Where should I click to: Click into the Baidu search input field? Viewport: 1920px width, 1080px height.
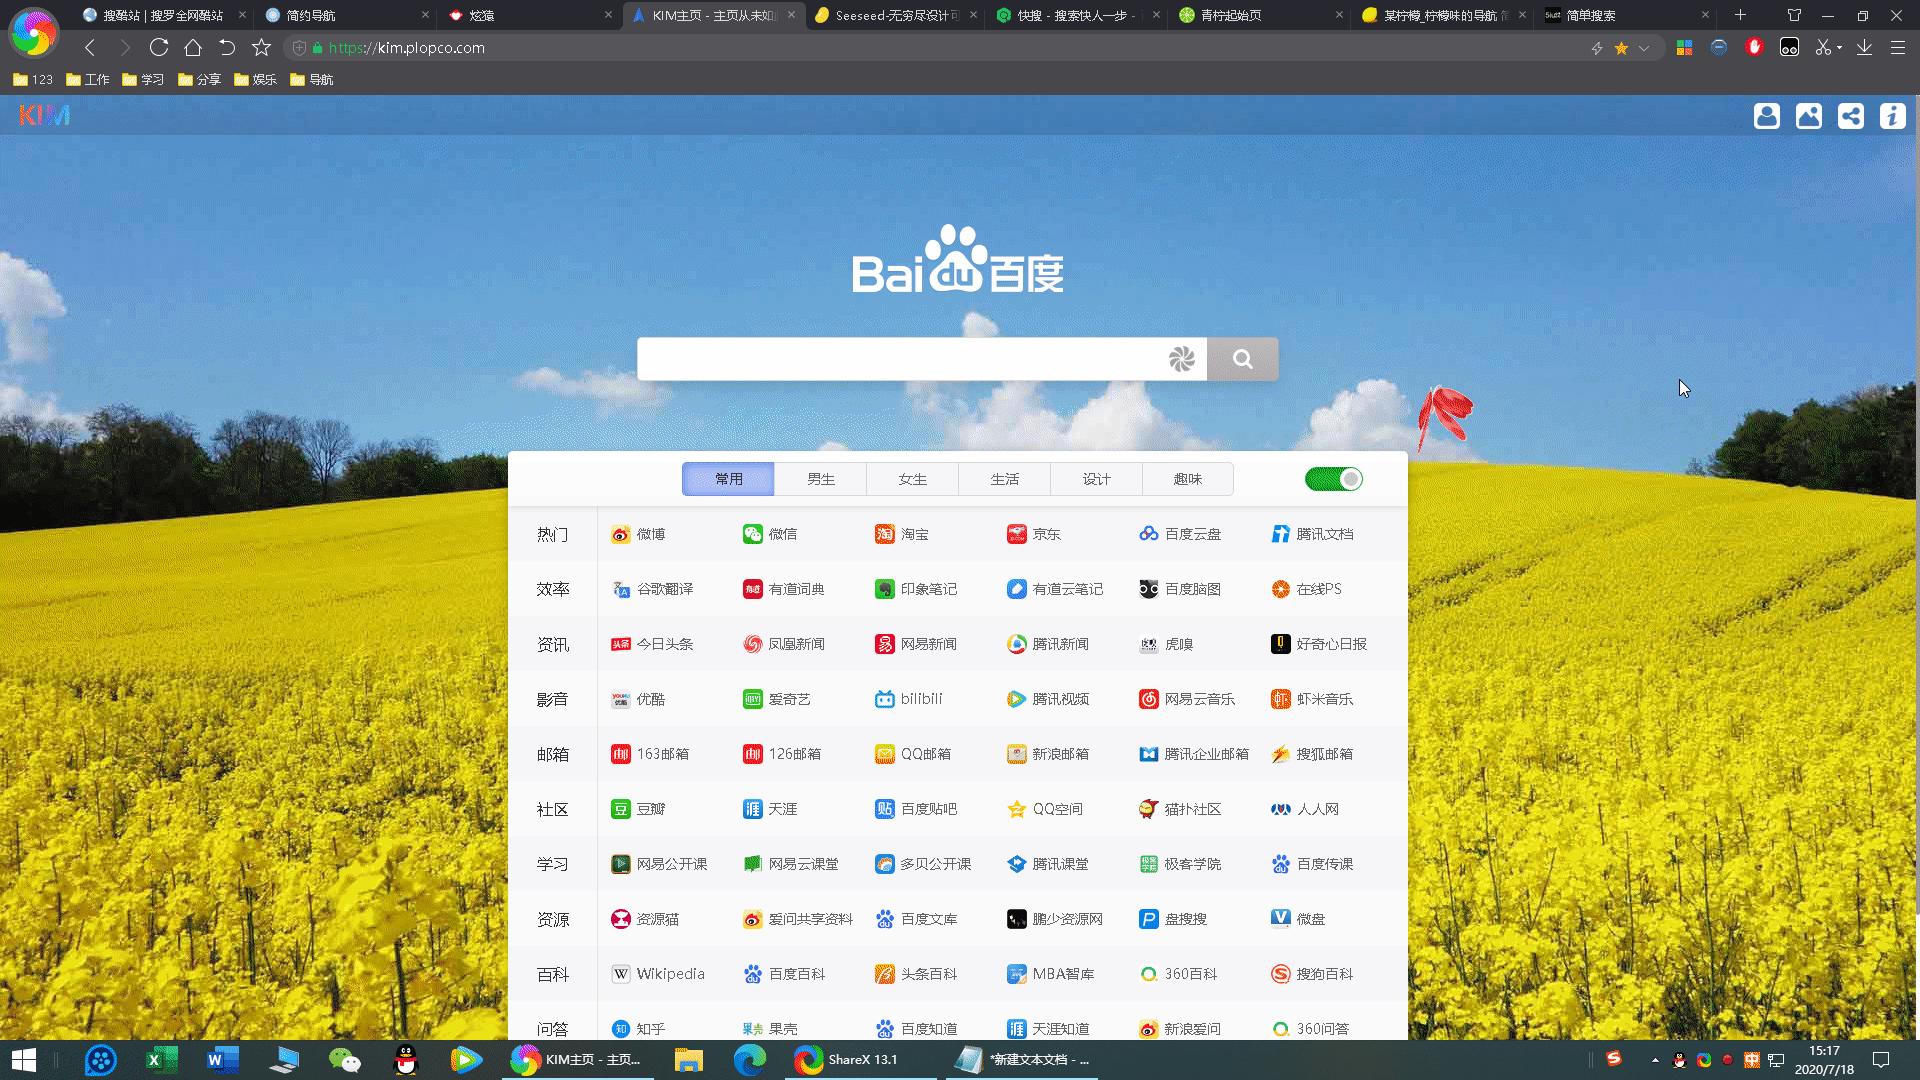click(x=900, y=359)
